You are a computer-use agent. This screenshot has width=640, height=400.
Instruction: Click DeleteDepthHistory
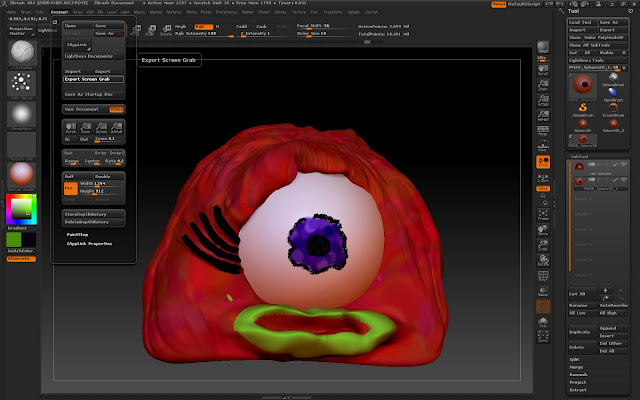tap(93, 222)
